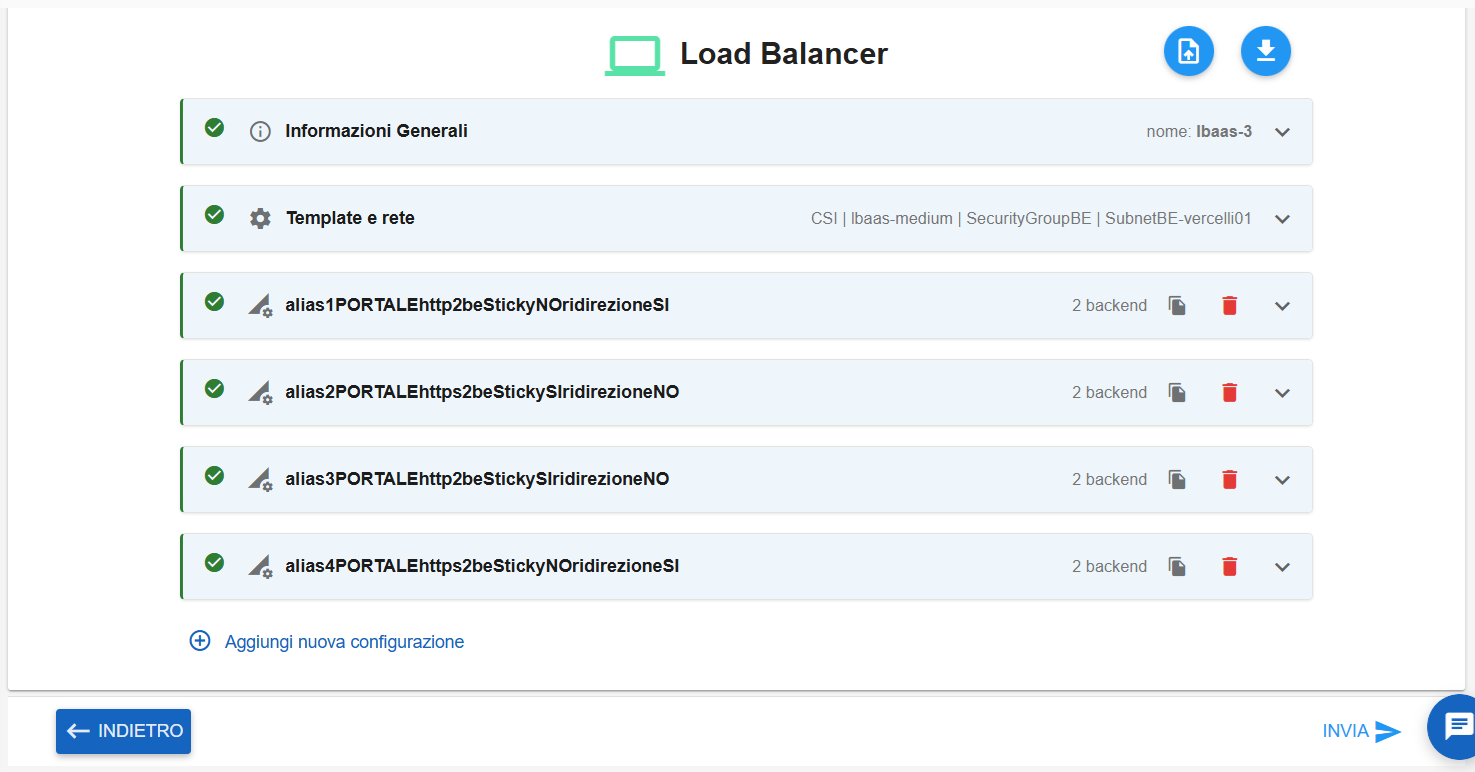The width and height of the screenshot is (1475, 772).
Task: Click 2 backend label of alias2PORTALE
Action: [x=1109, y=393]
